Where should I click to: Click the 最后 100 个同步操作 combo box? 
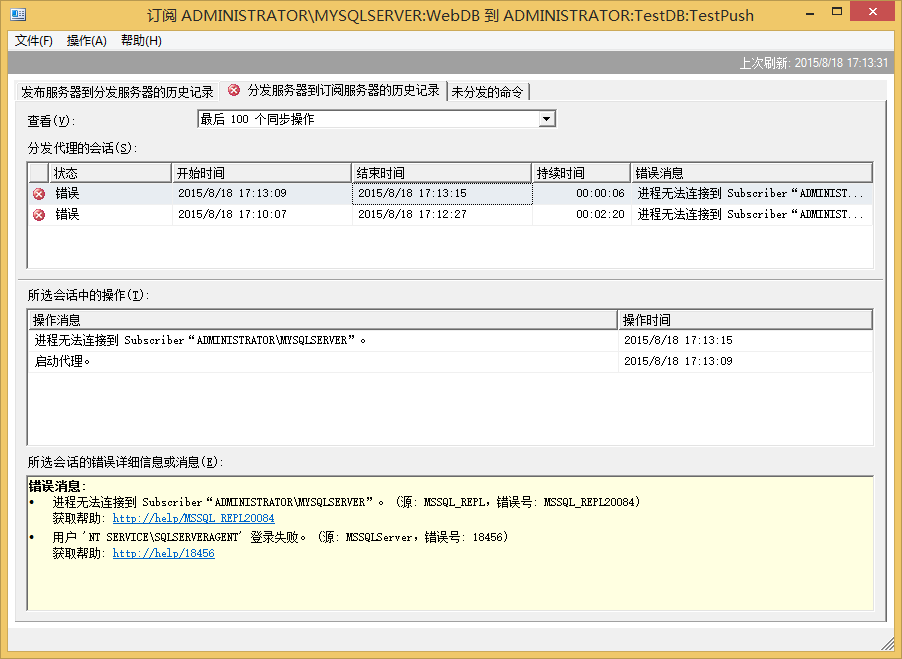[x=376, y=119]
